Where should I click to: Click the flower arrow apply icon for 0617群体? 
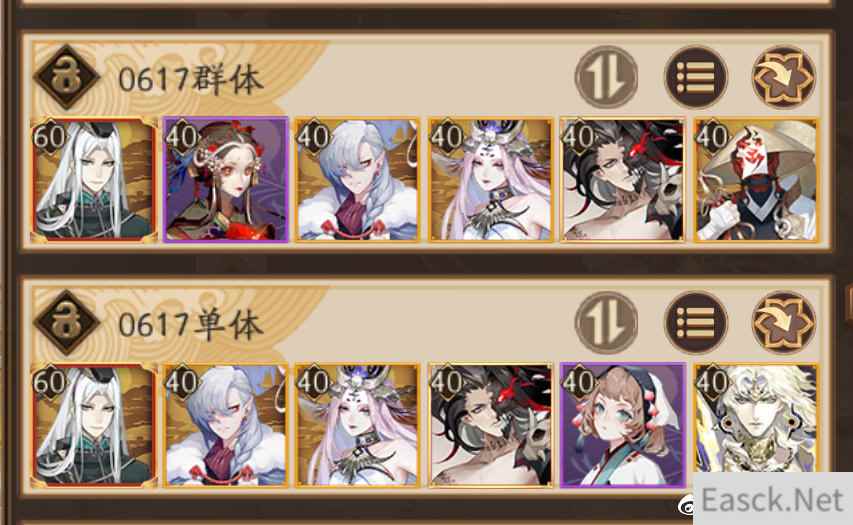pos(783,77)
